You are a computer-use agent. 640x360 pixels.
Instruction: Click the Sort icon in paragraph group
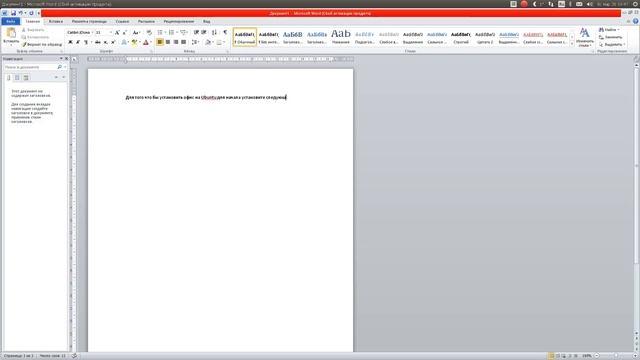click(214, 32)
